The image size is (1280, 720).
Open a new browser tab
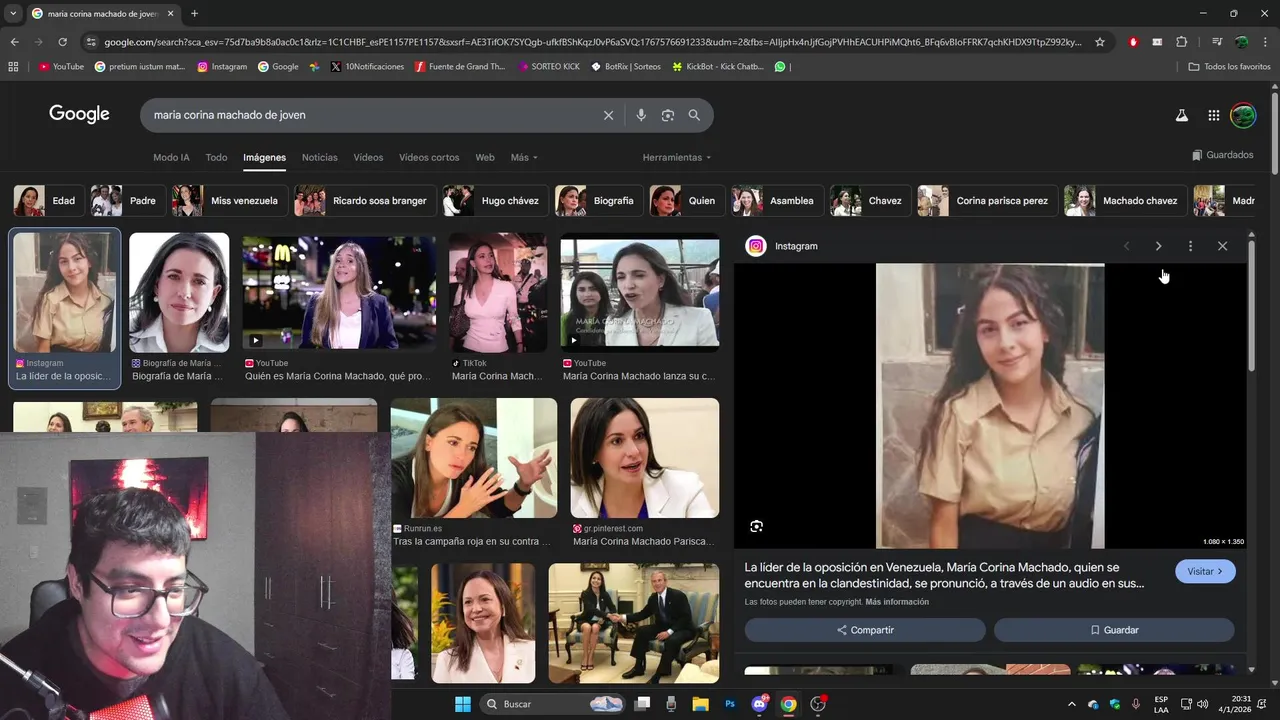194,14
